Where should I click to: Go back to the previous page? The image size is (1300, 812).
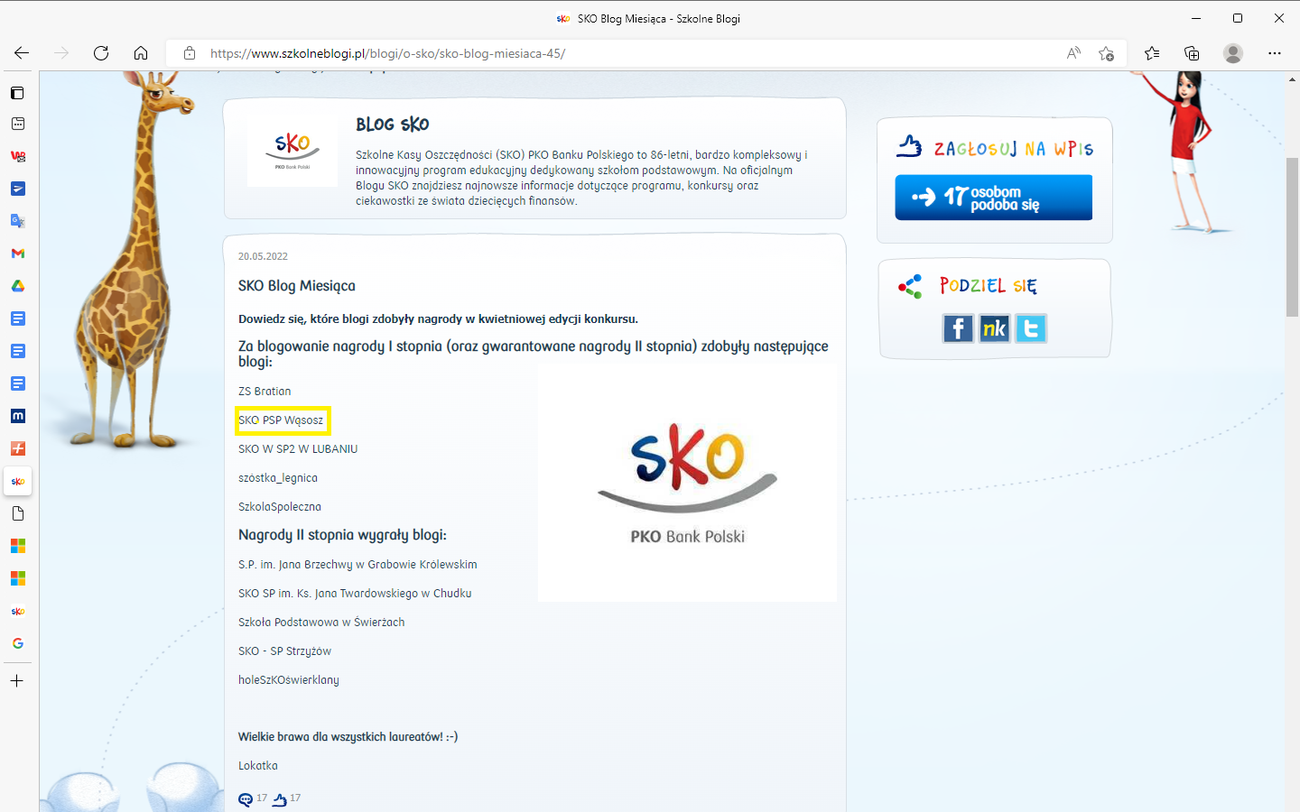coord(21,53)
